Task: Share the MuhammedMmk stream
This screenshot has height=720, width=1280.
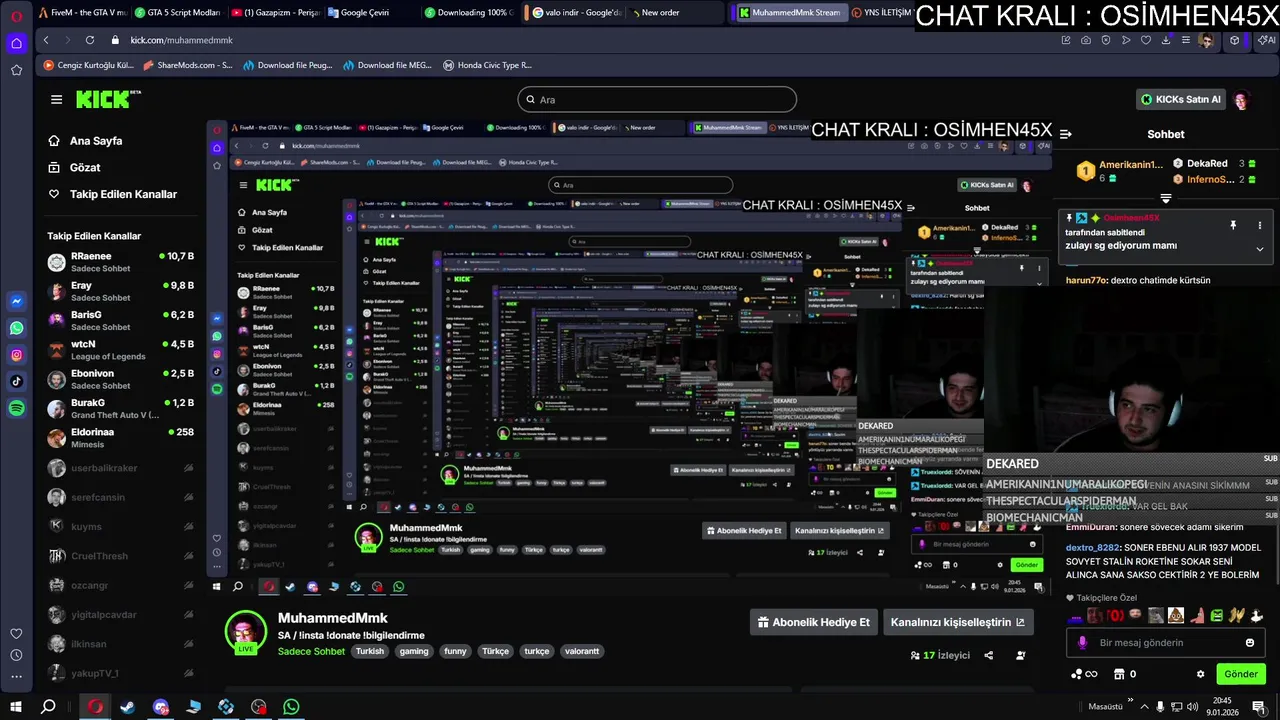Action: (989, 655)
